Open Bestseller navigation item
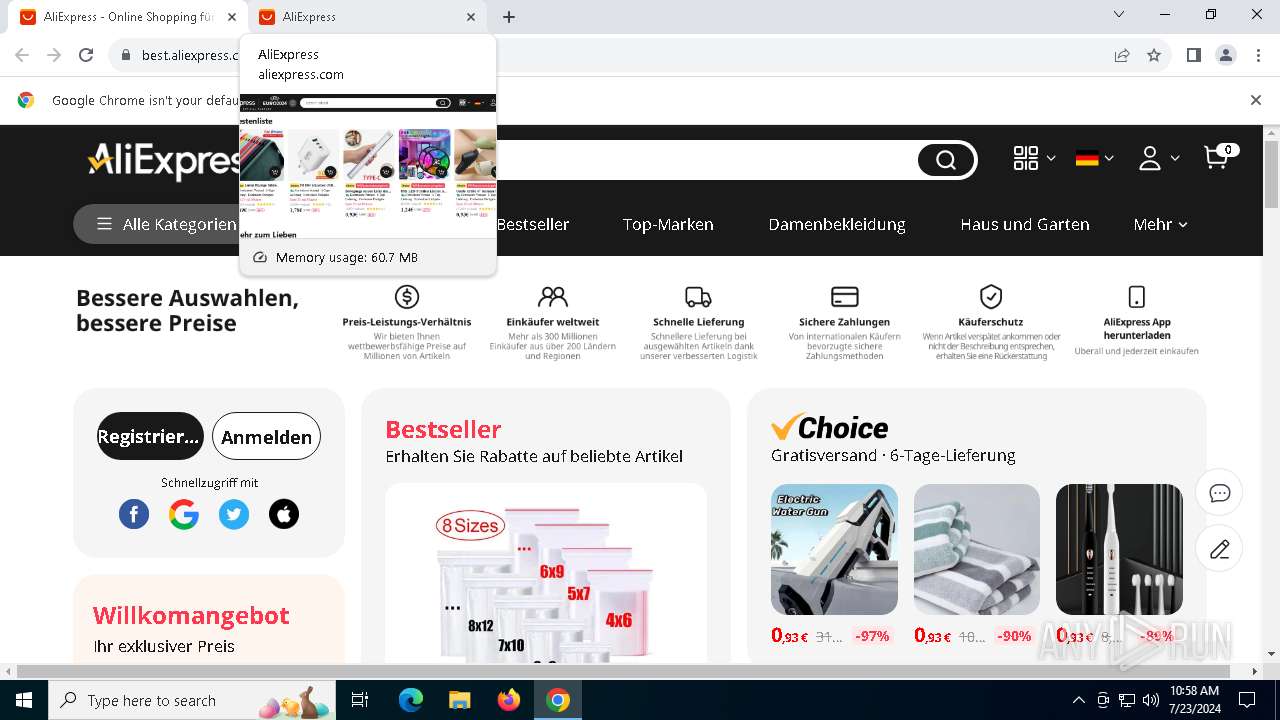Screen dimensions: 1280x720 (x=533, y=224)
